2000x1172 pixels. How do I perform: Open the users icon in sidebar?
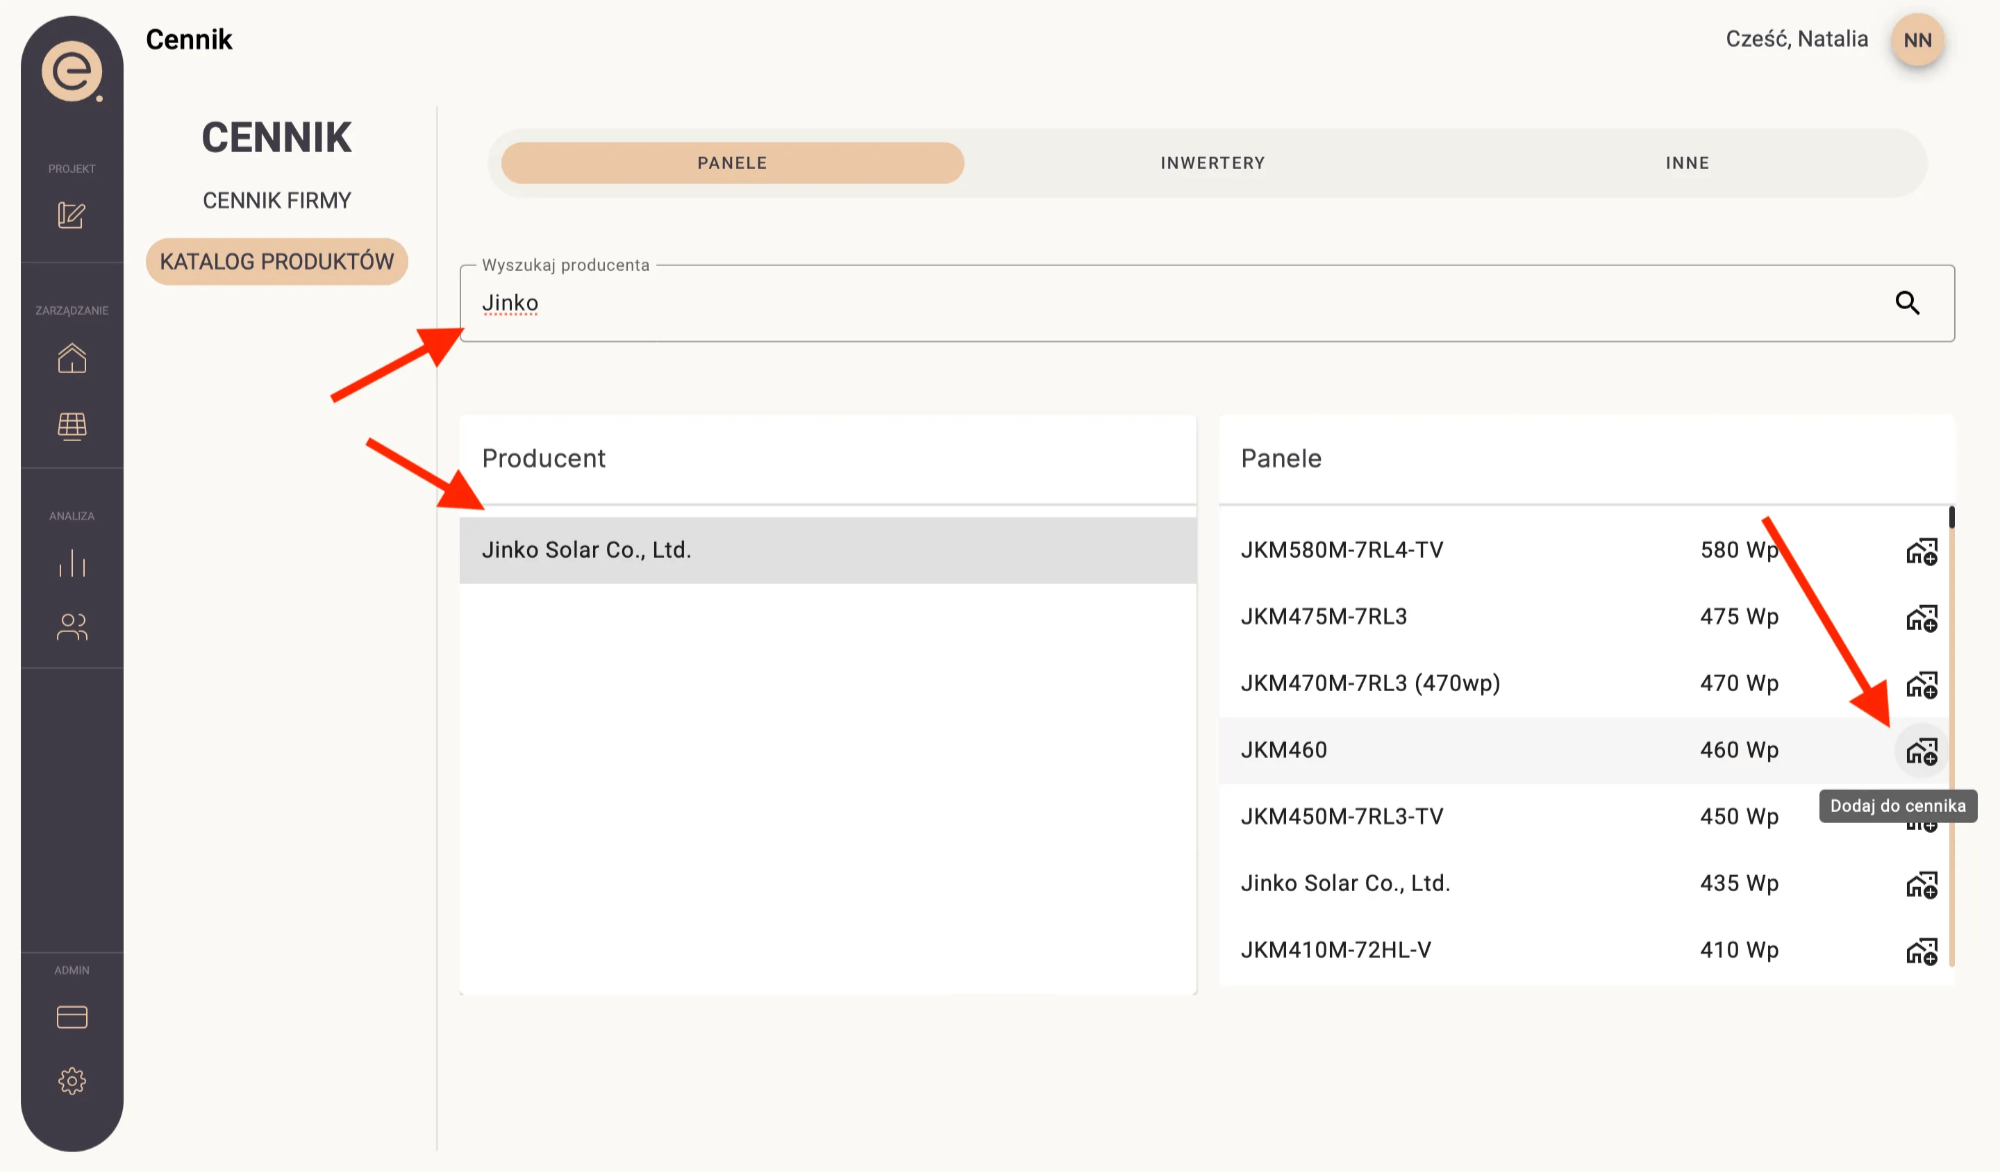tap(72, 627)
